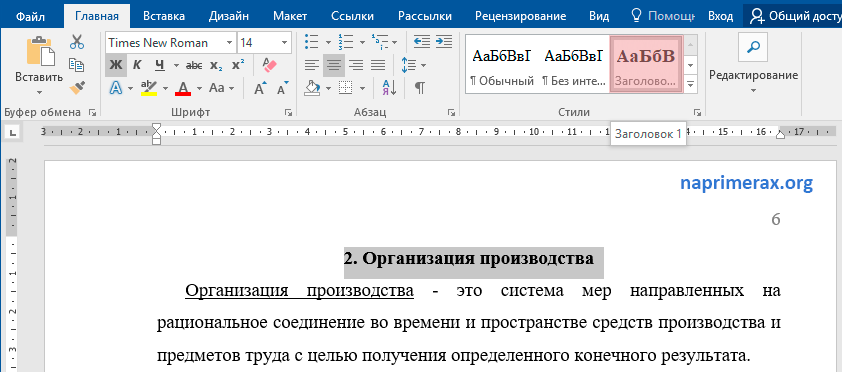Open the Paste options arrow under Вставить

point(39,92)
